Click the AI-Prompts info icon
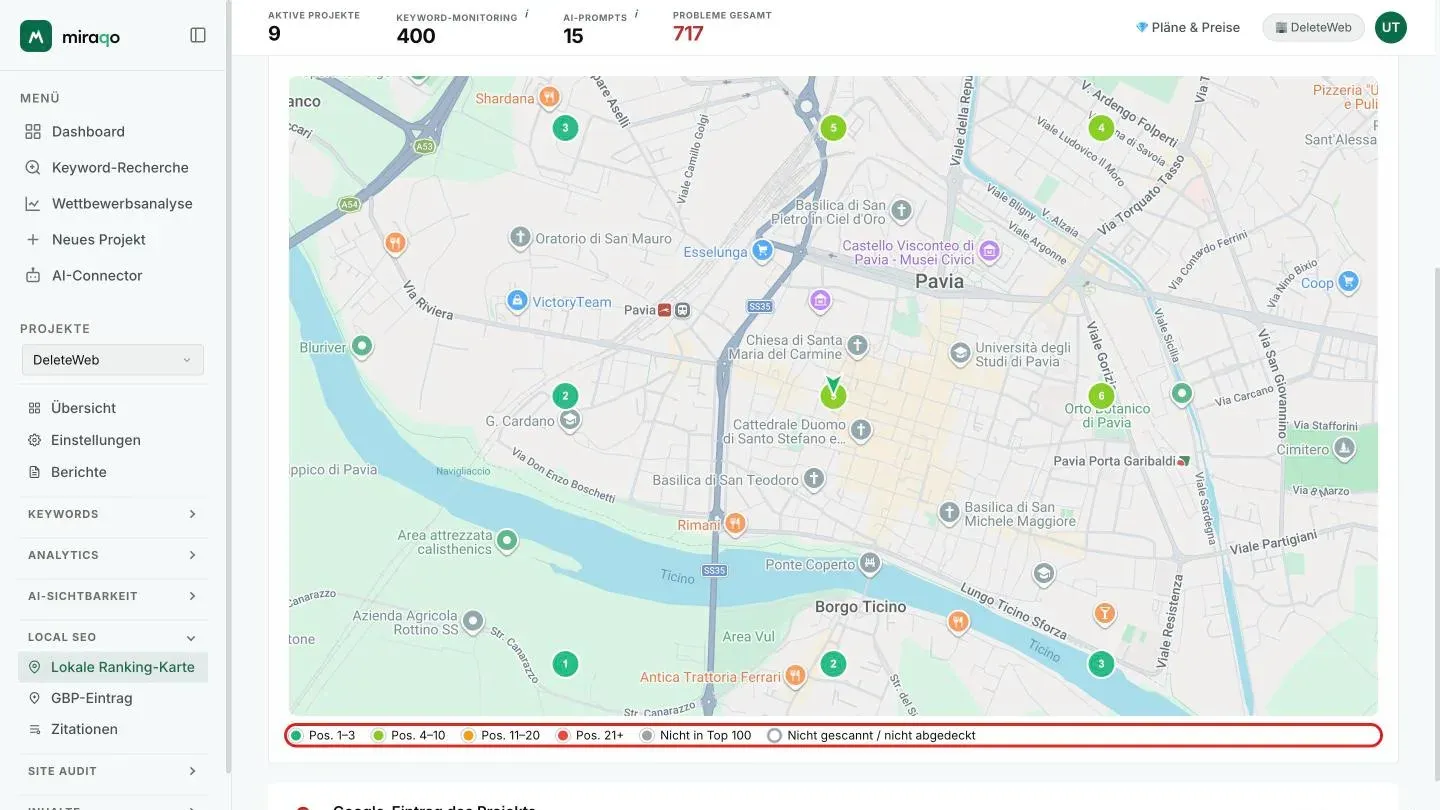Image resolution: width=1440 pixels, height=810 pixels. click(637, 14)
